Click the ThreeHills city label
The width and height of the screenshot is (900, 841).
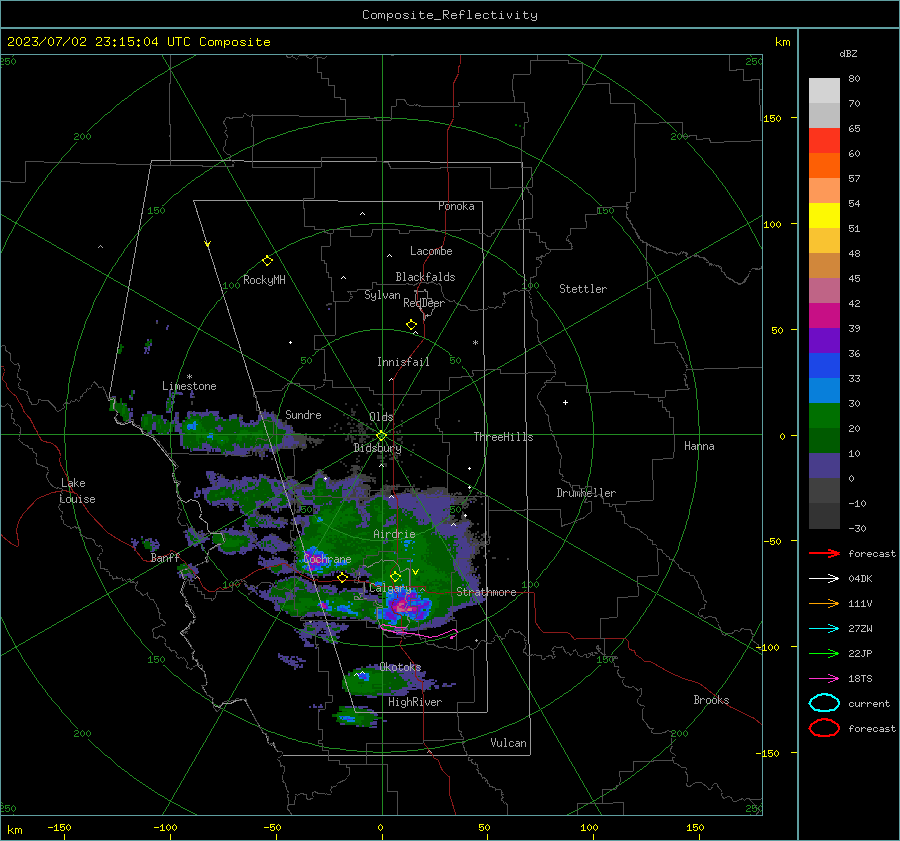click(x=503, y=437)
